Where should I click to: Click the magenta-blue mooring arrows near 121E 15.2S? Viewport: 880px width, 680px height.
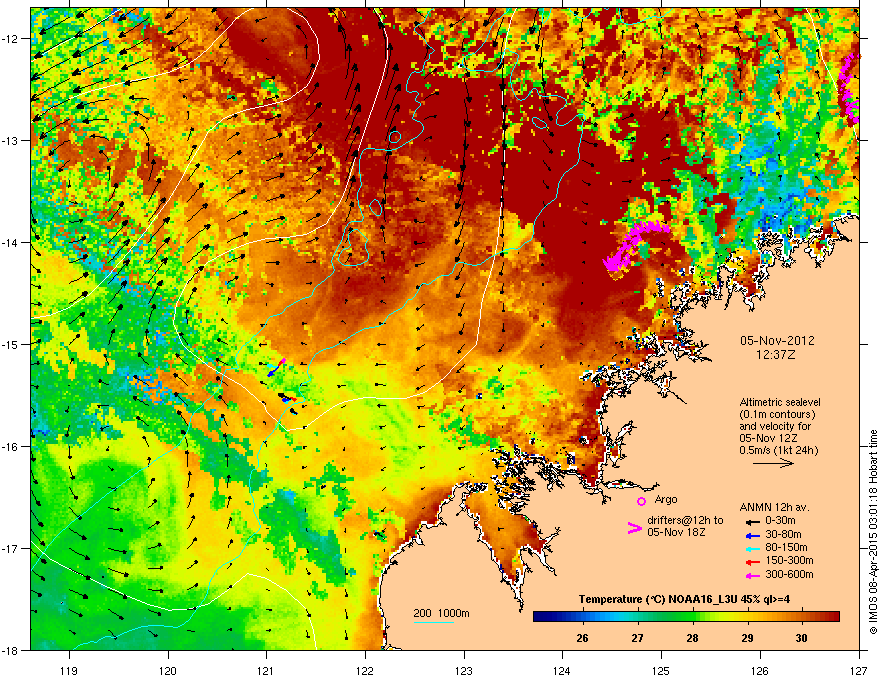pos(276,367)
